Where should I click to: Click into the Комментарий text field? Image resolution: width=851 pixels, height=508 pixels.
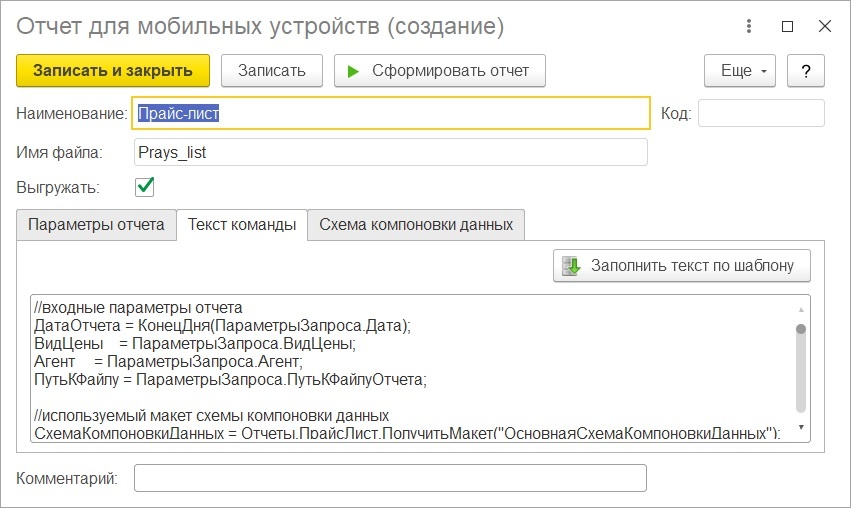390,478
